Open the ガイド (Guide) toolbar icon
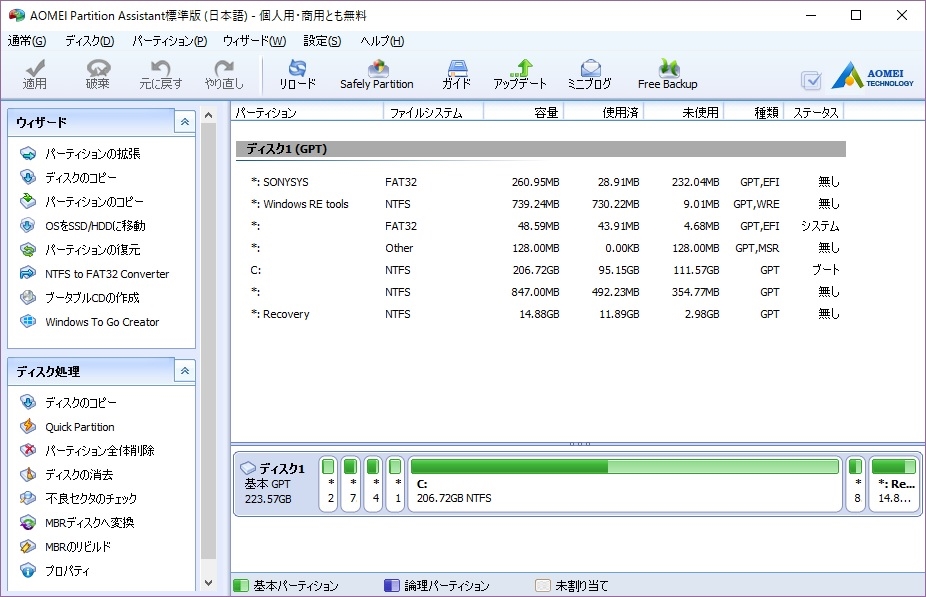926x597 pixels. [457, 74]
